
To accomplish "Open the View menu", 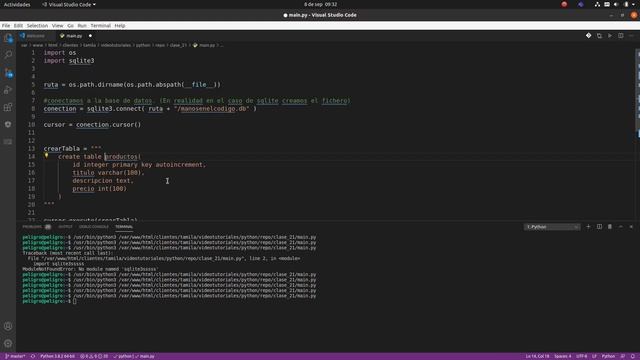I will 58,26.
